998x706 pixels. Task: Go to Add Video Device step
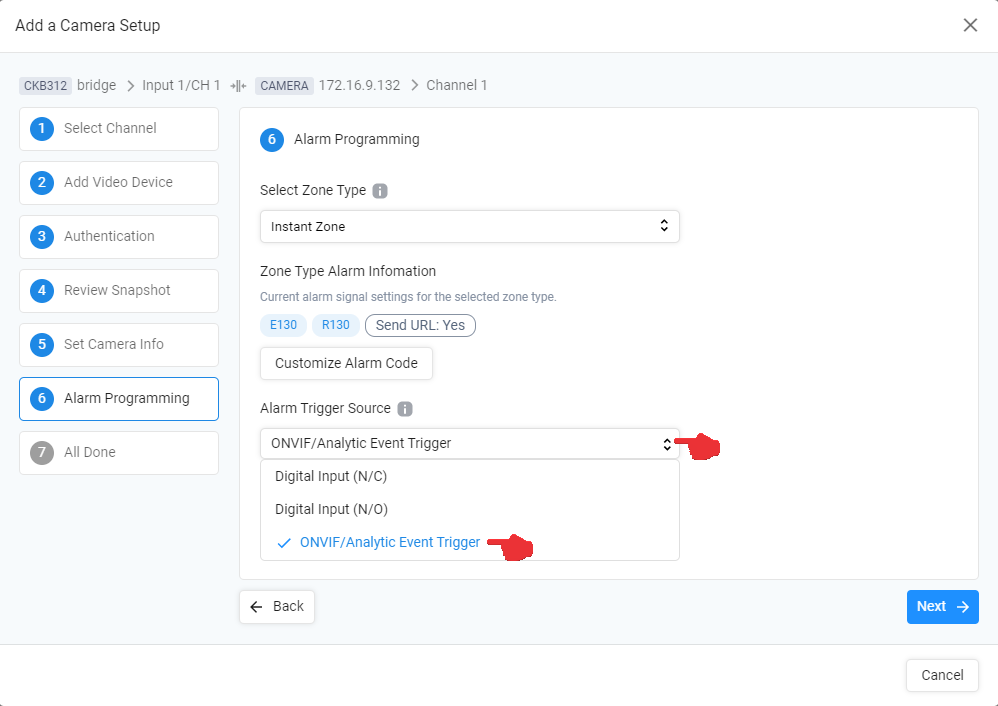point(119,183)
